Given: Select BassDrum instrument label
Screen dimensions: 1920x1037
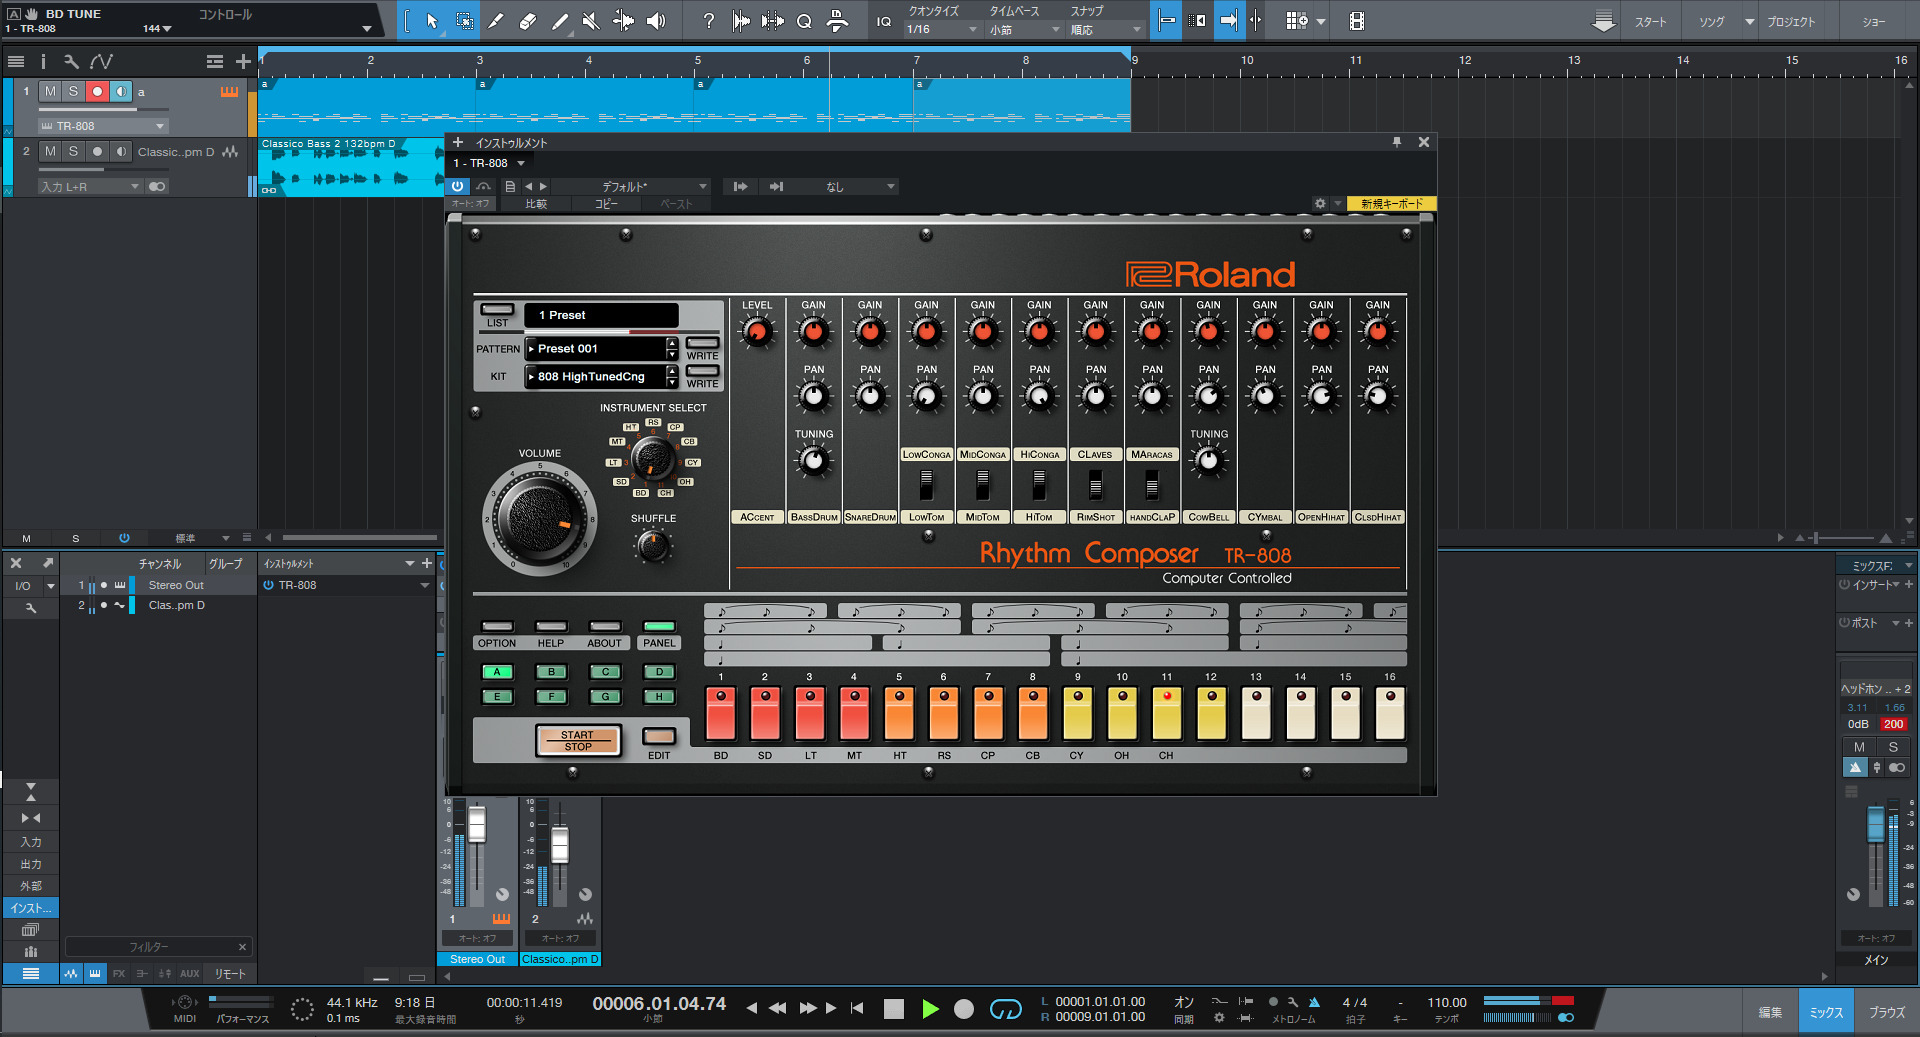Looking at the screenshot, I should tap(814, 518).
